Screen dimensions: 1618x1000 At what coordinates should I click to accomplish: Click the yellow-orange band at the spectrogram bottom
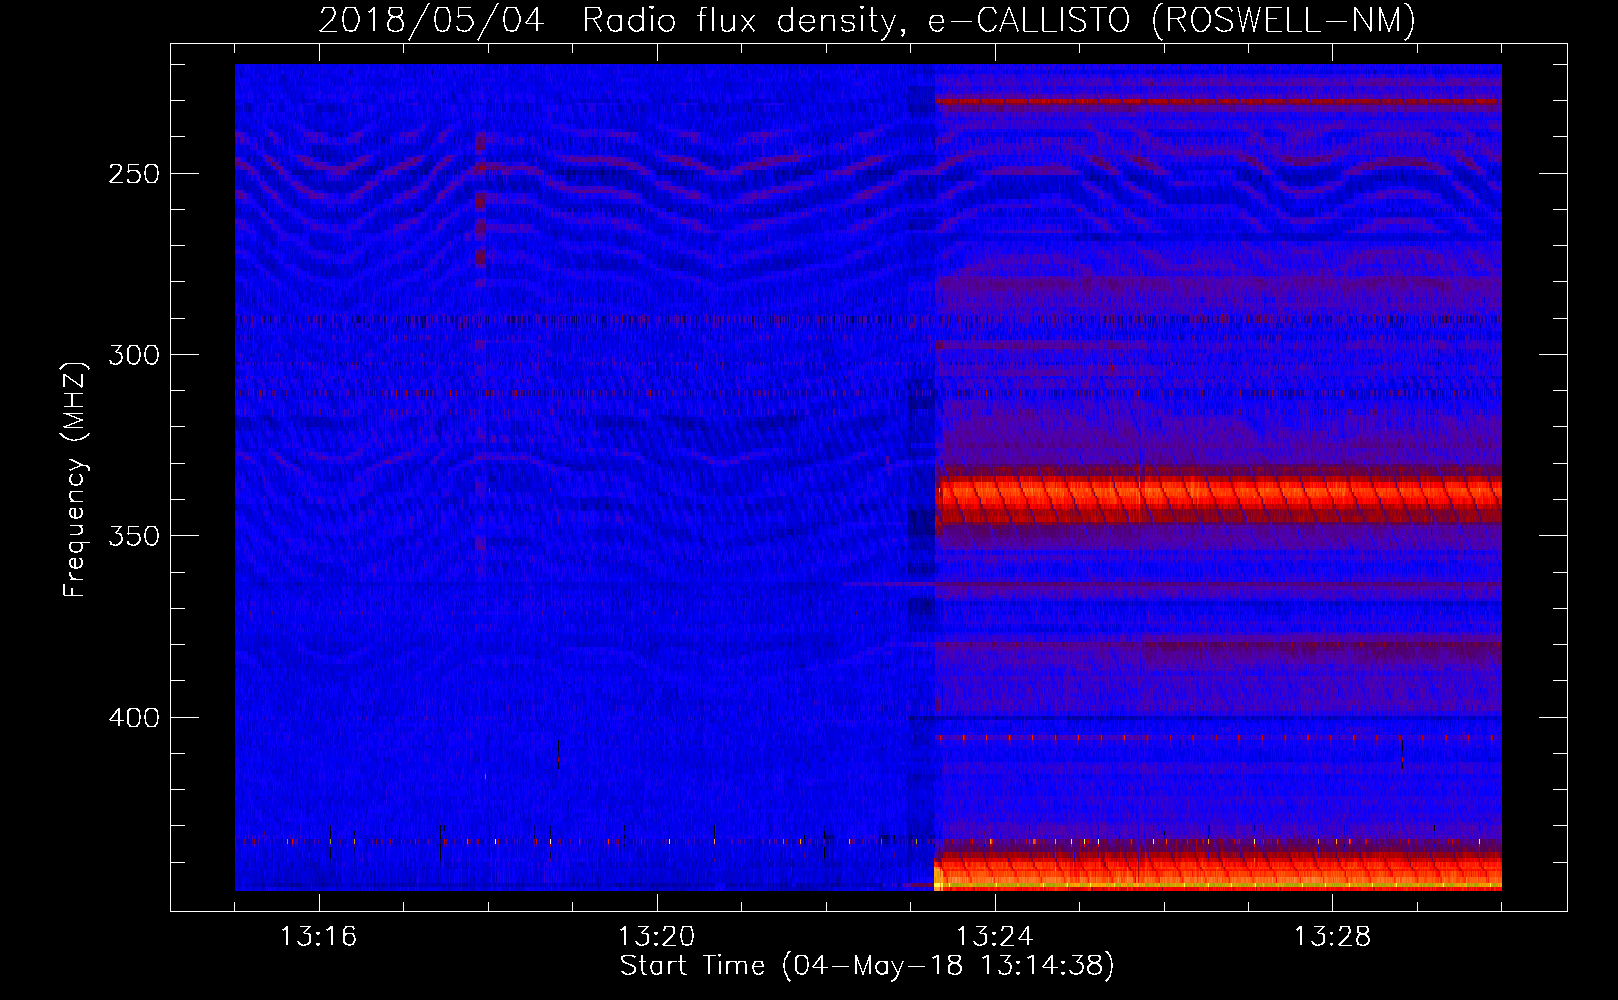click(1218, 872)
